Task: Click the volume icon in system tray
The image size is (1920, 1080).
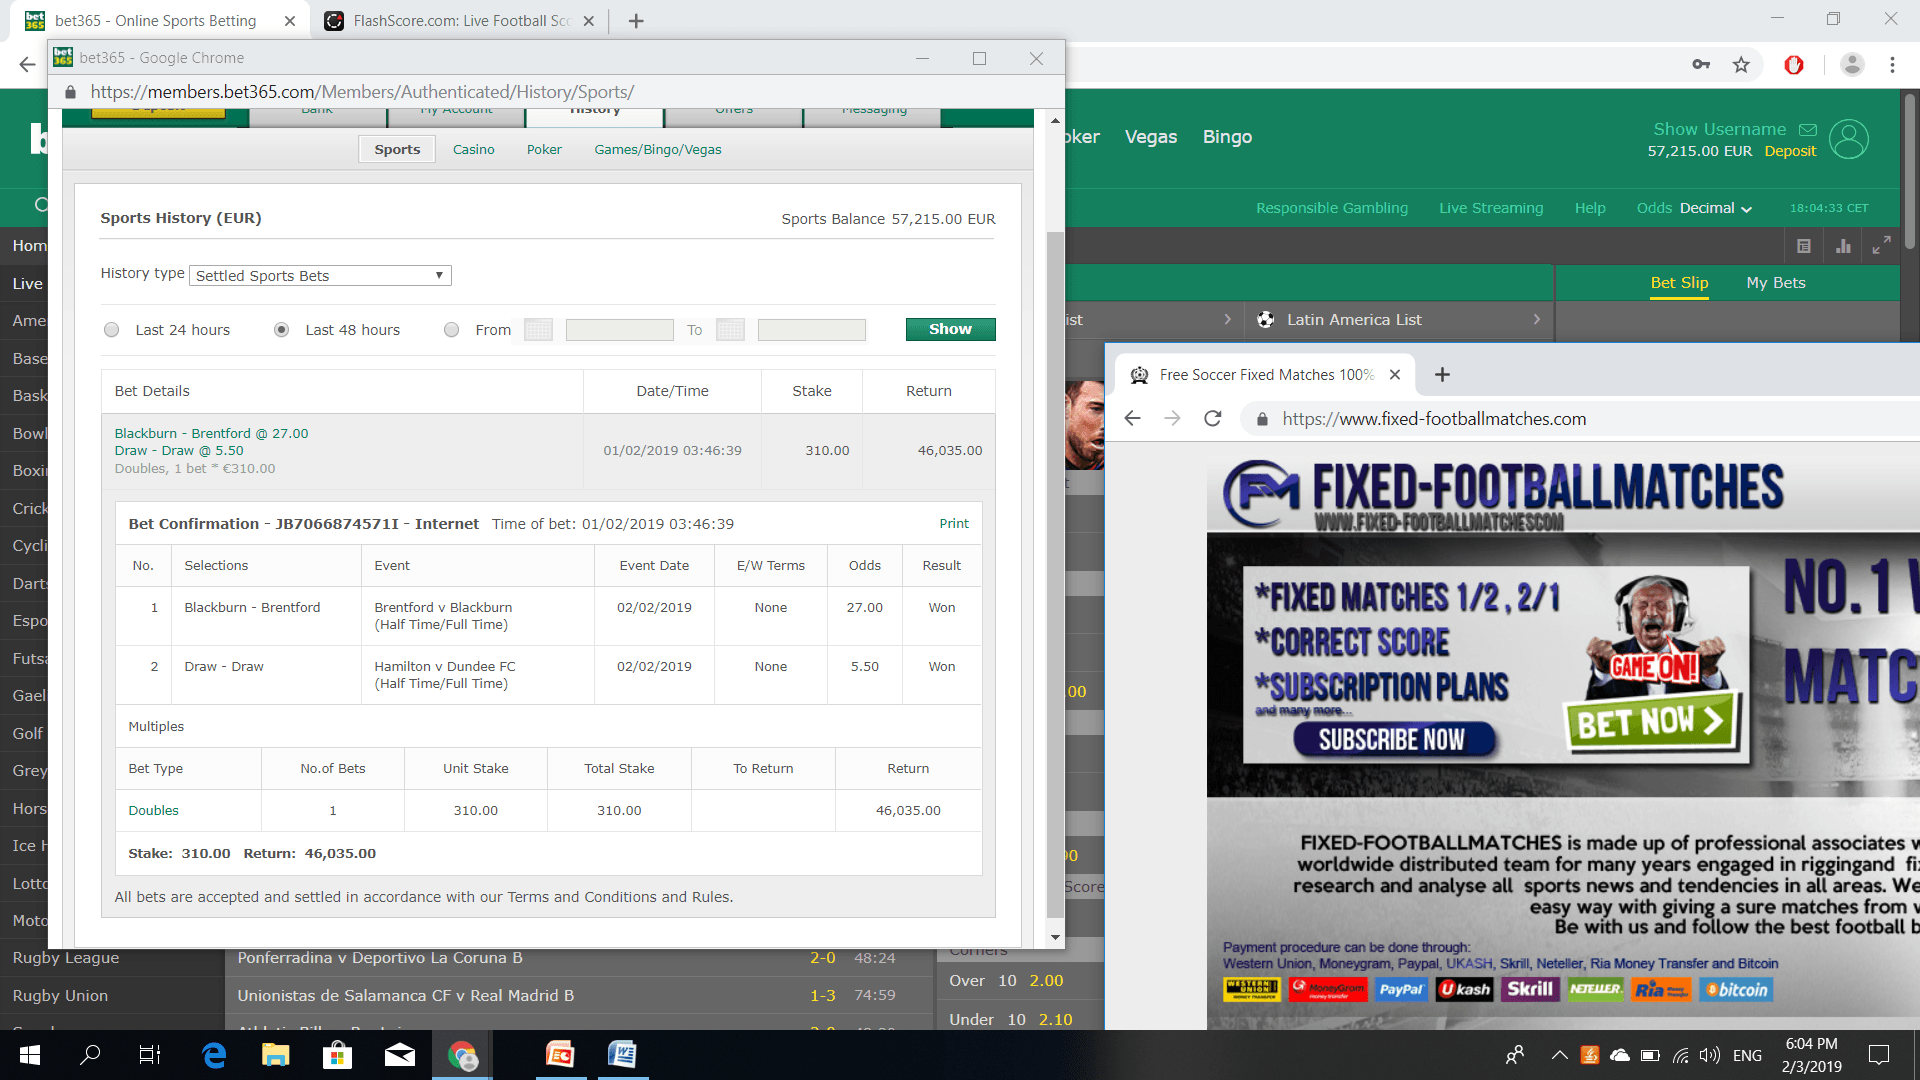Action: [x=1709, y=1055]
